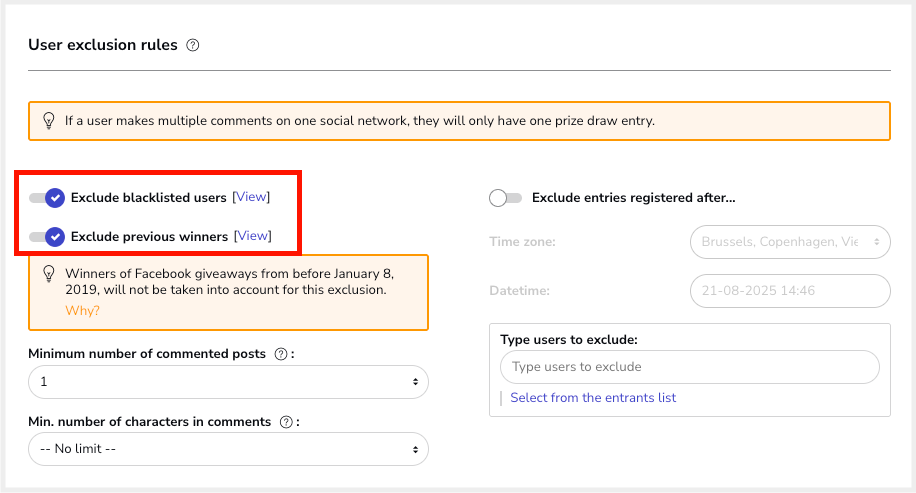Image resolution: width=916 pixels, height=493 pixels.
Task: Click lightbulb icon in multiple comments notice
Action: pos(48,120)
